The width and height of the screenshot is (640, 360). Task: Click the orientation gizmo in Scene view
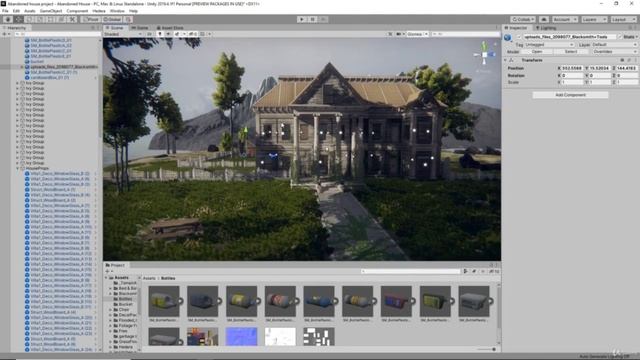coord(484,54)
